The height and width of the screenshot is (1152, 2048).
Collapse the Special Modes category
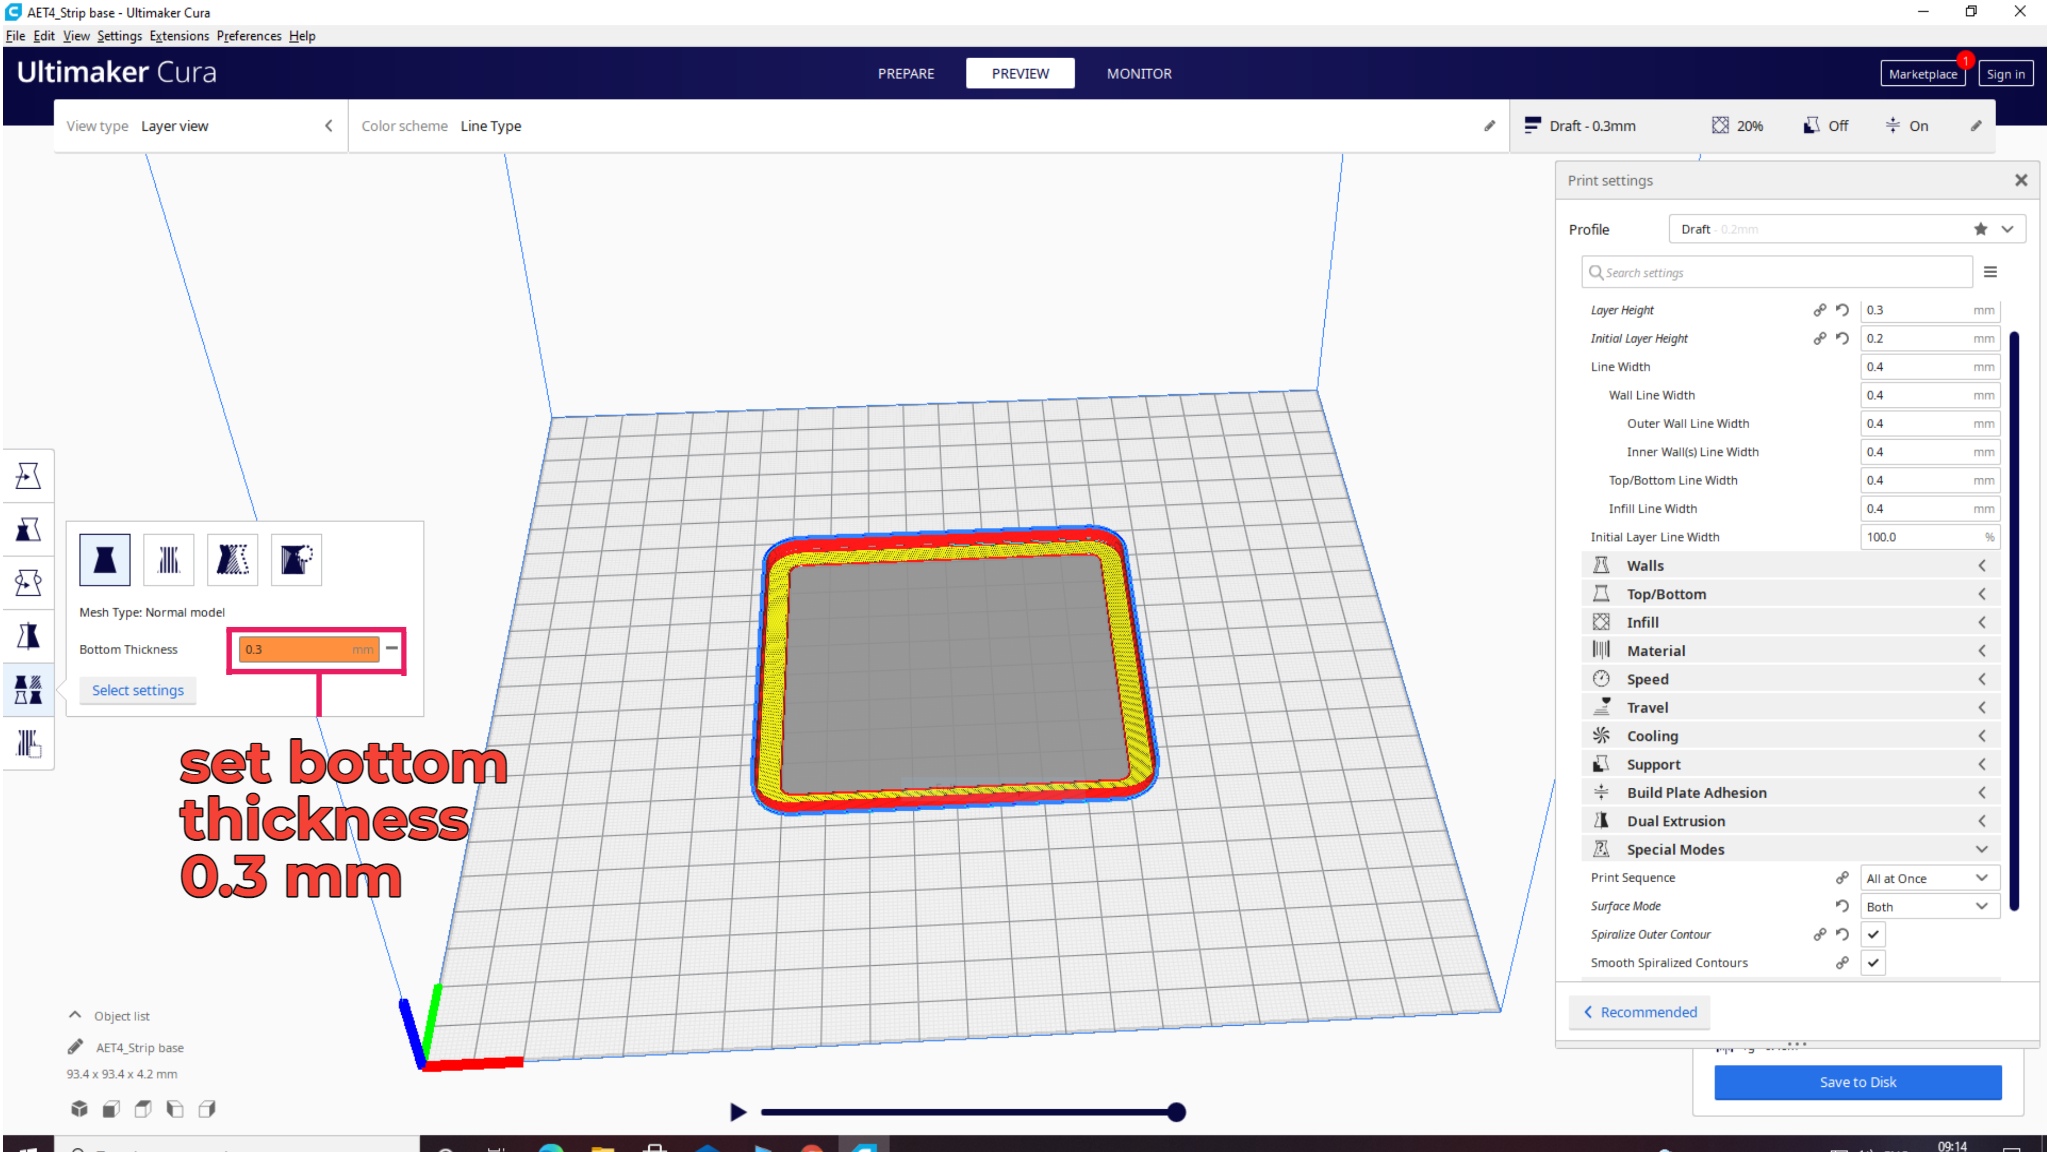point(1790,849)
